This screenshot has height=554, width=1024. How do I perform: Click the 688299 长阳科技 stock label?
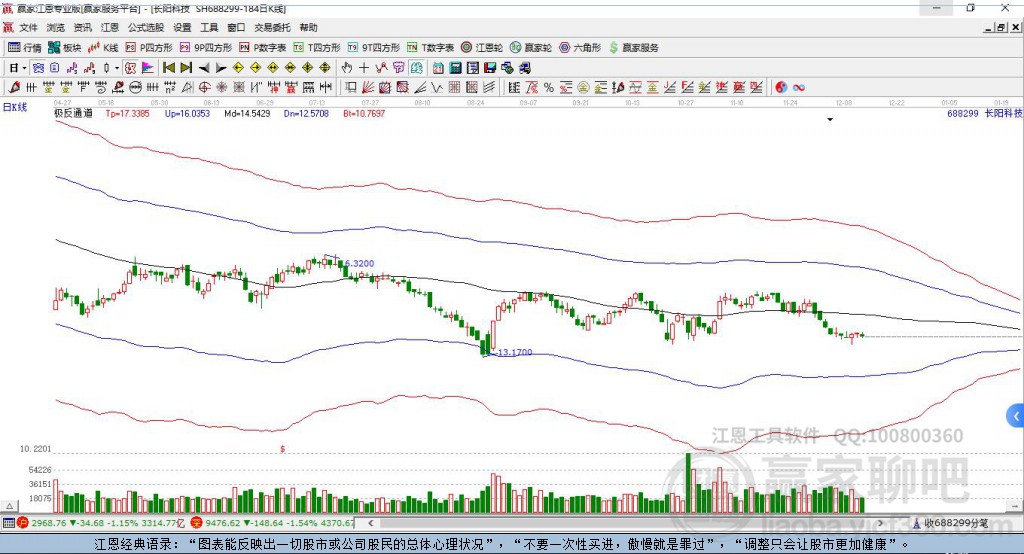coord(984,113)
